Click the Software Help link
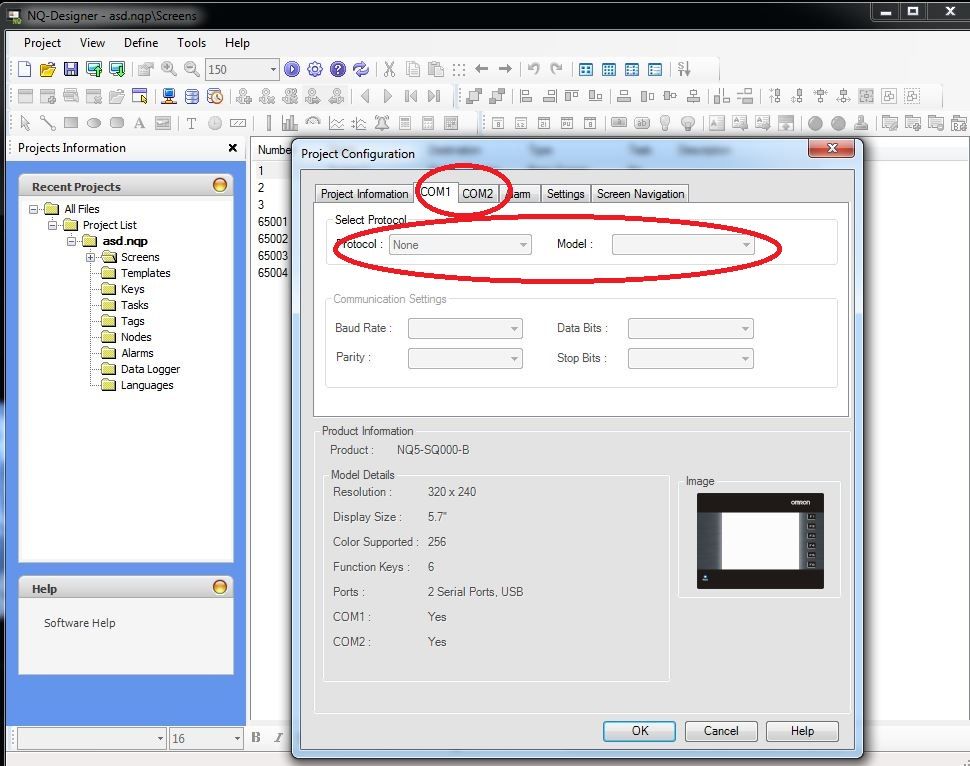 coord(80,623)
